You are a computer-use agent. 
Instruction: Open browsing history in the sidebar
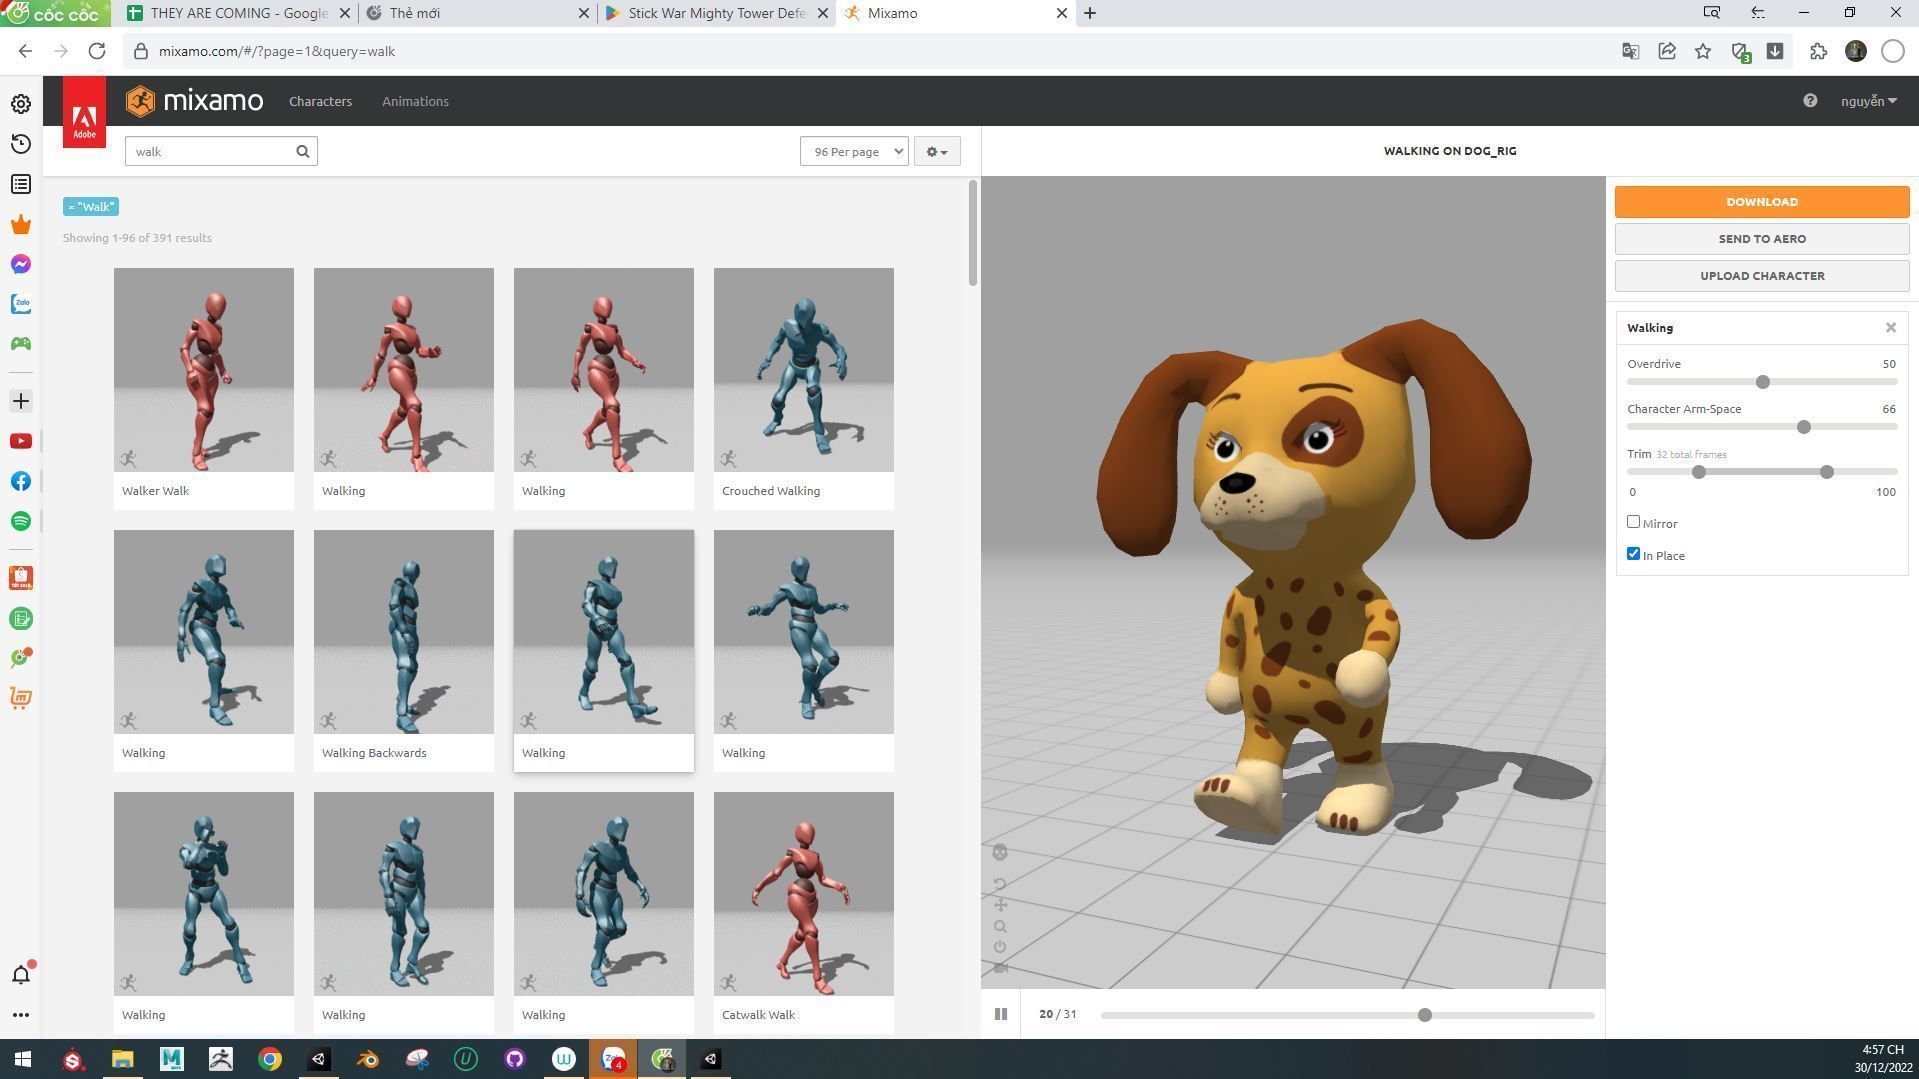(x=21, y=144)
